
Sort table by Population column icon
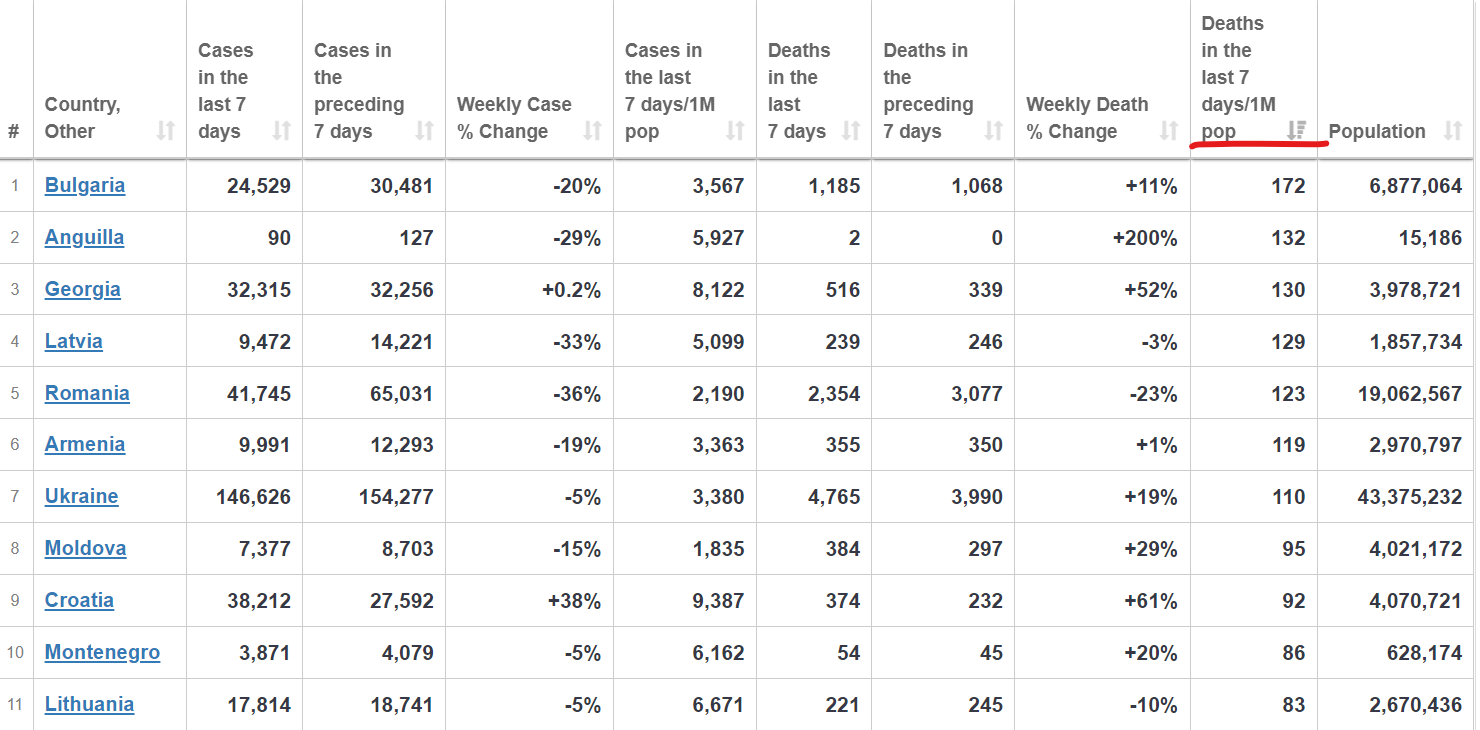click(1453, 131)
